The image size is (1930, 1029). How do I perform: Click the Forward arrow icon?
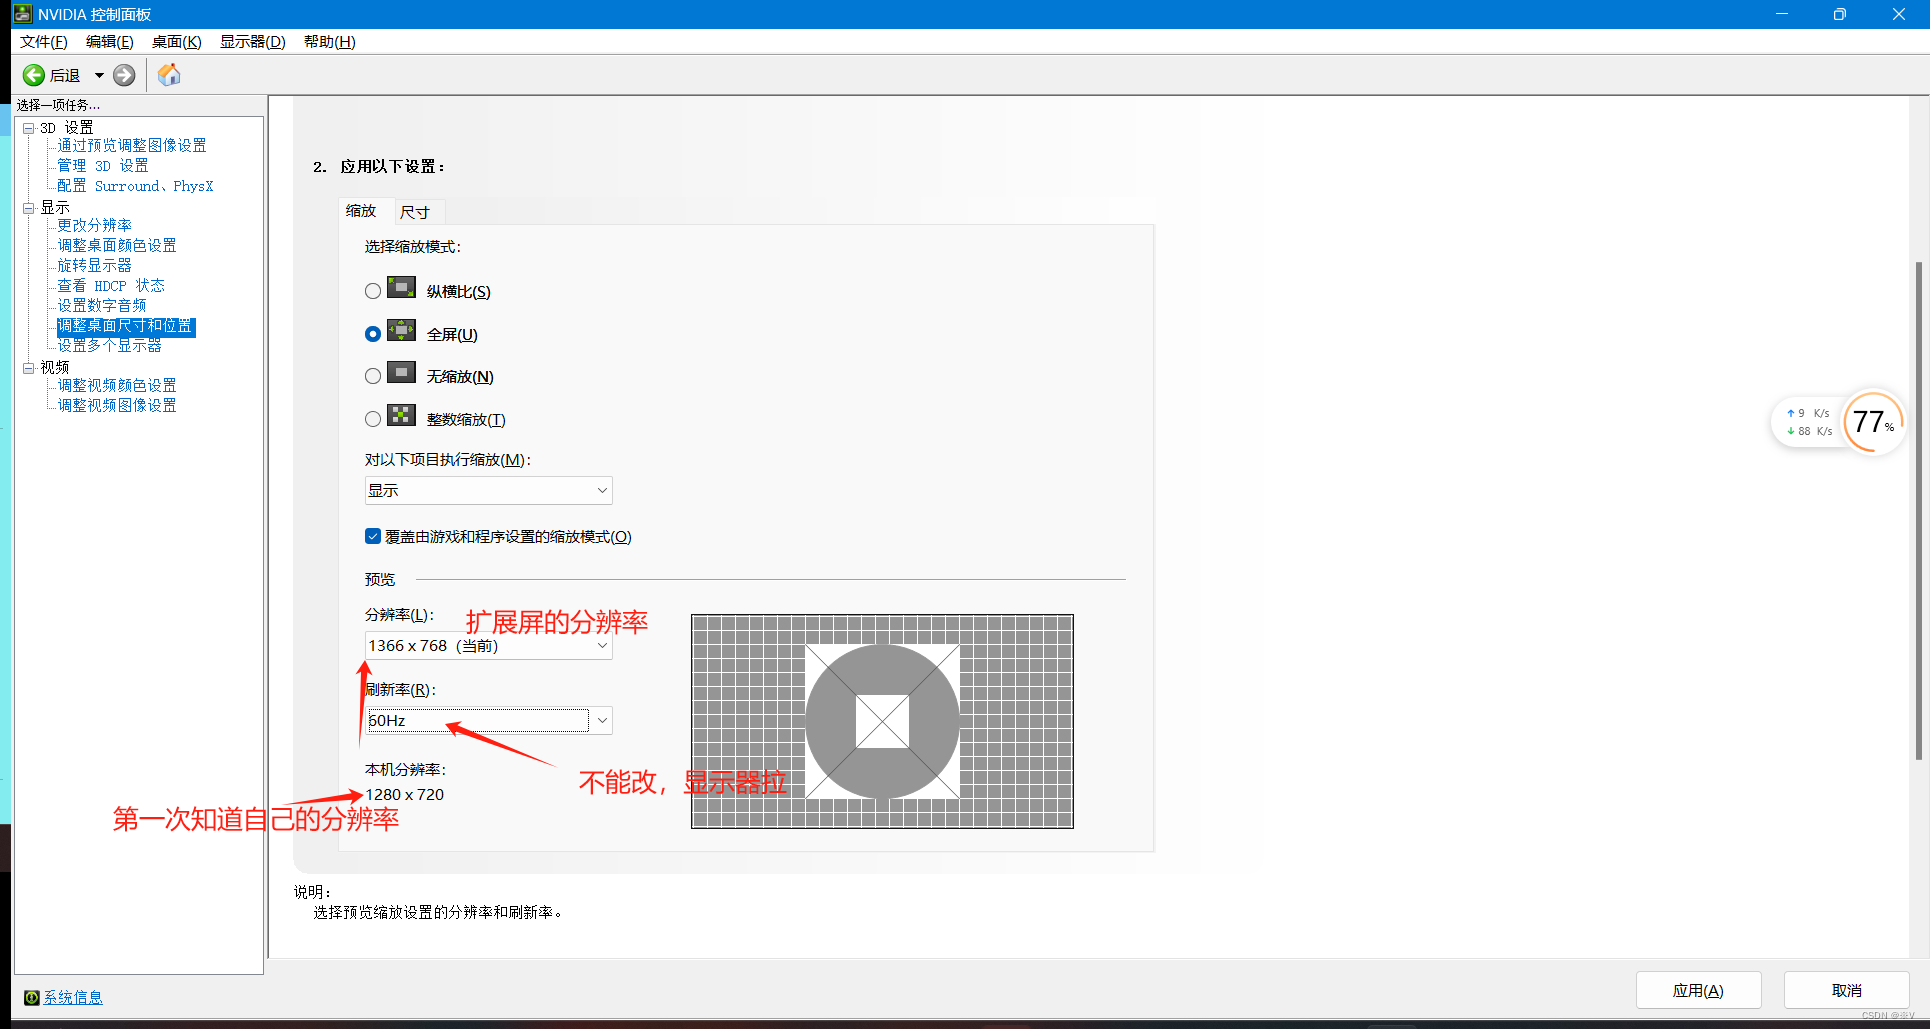click(124, 75)
